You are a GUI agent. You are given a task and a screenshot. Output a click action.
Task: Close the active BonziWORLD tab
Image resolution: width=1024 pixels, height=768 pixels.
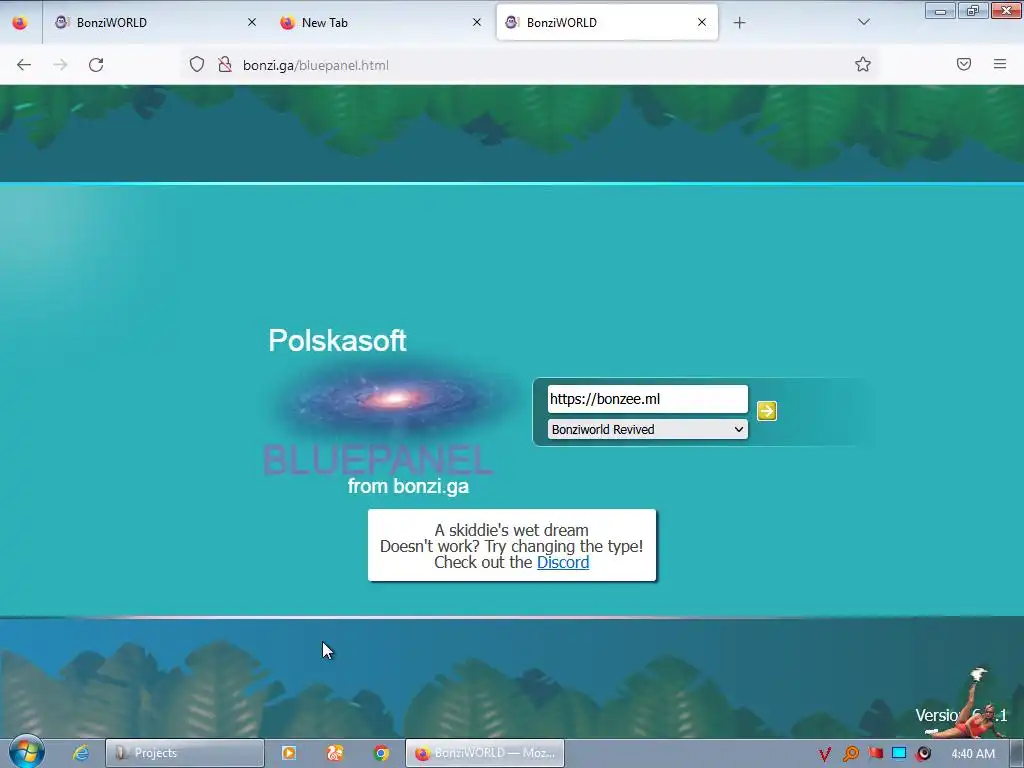click(702, 22)
